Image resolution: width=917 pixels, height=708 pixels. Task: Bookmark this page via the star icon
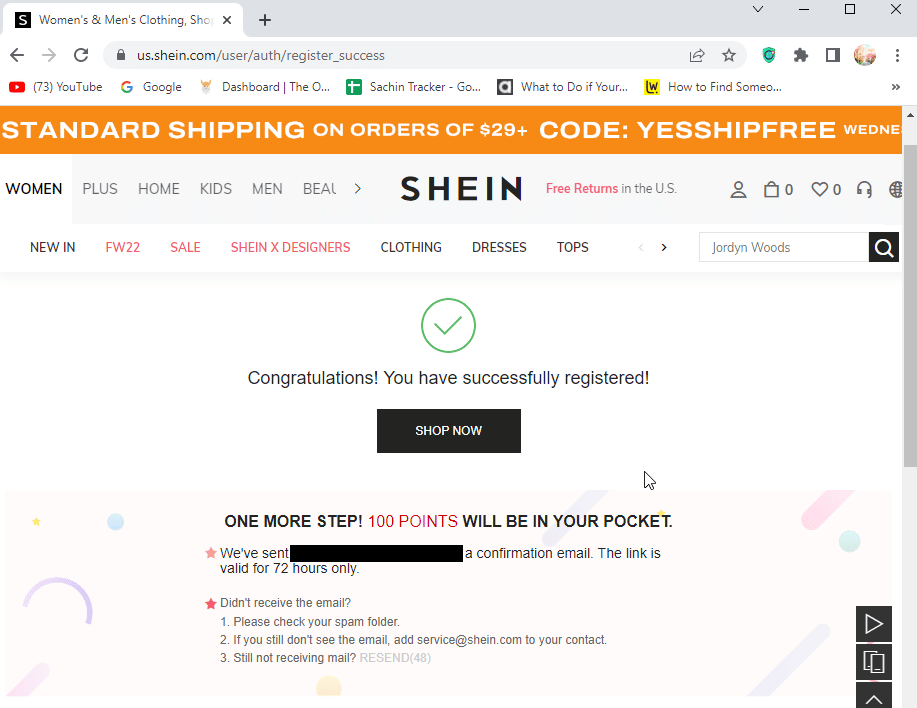pyautogui.click(x=729, y=55)
